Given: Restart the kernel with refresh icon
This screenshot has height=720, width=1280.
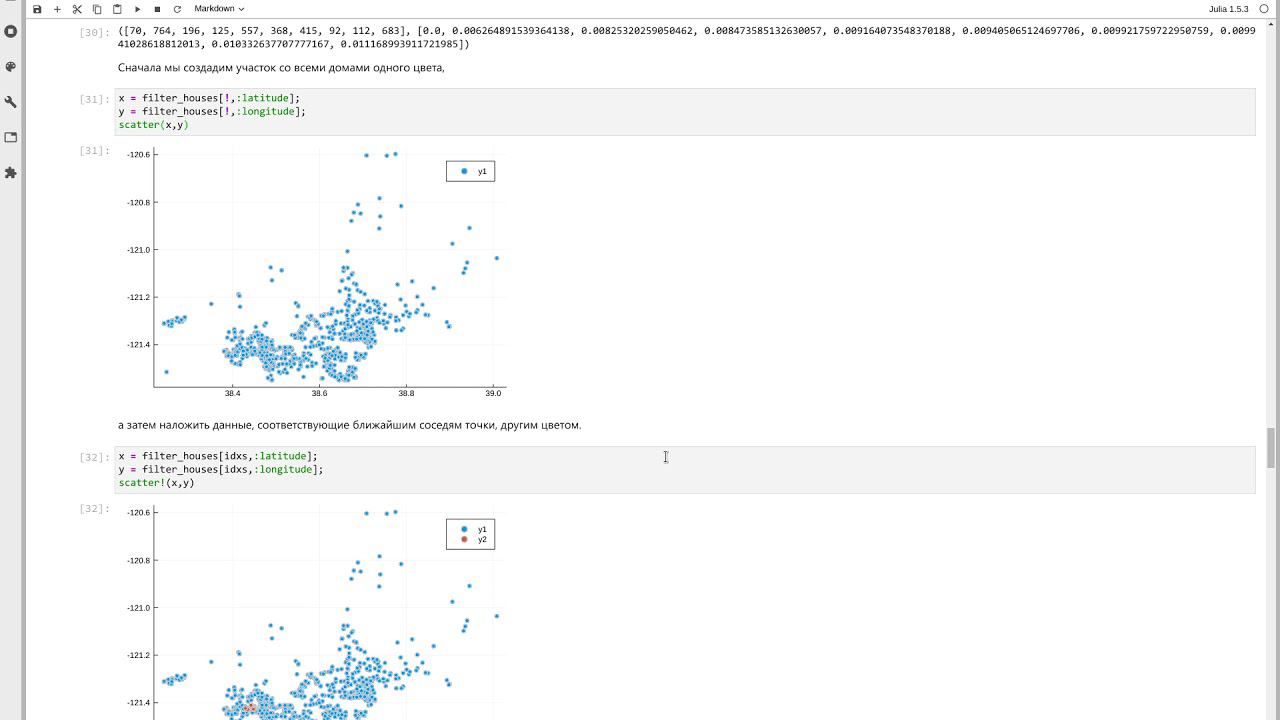Looking at the screenshot, I should point(177,9).
